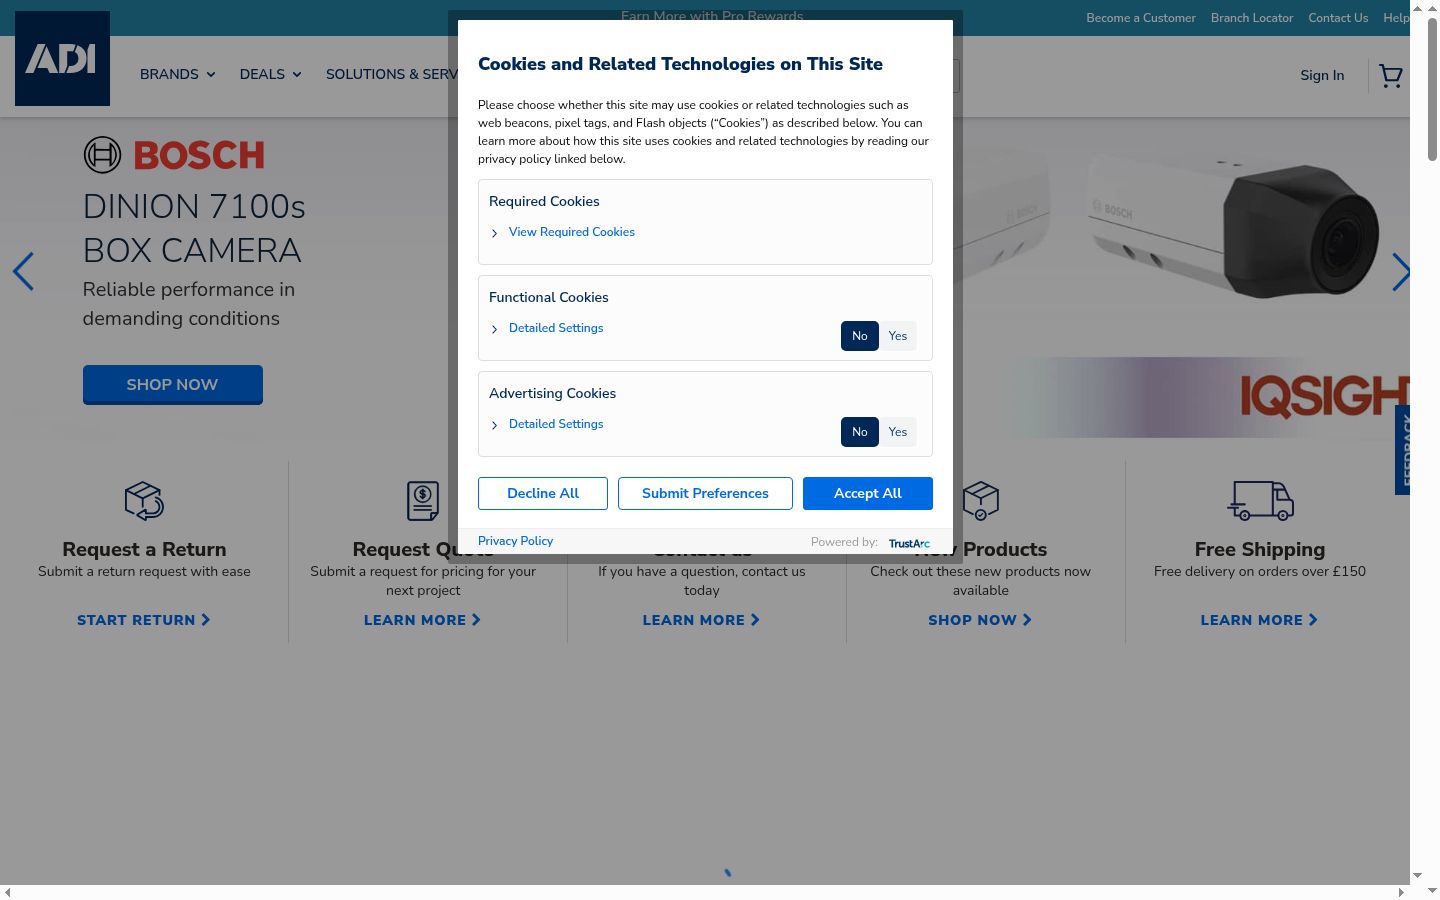The height and width of the screenshot is (900, 1440).
Task: Click Submit Preferences button
Action: 705,493
